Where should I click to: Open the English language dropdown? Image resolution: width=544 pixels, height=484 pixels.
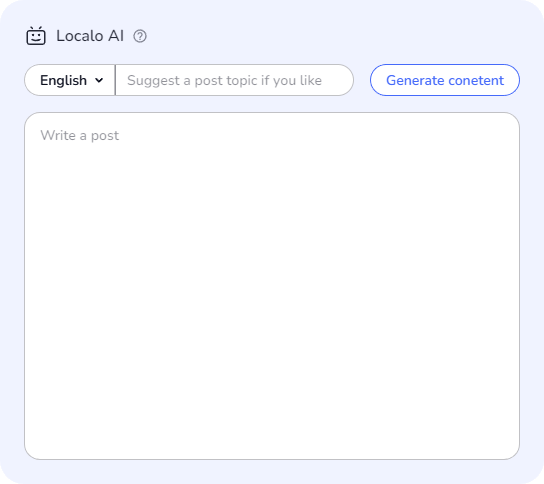(x=70, y=80)
